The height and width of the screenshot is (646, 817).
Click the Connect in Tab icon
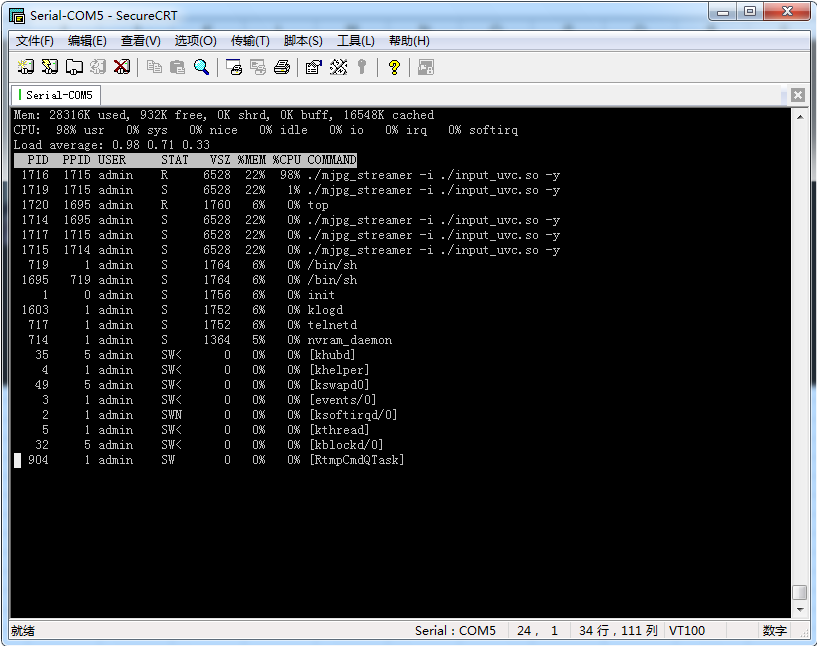(74, 67)
